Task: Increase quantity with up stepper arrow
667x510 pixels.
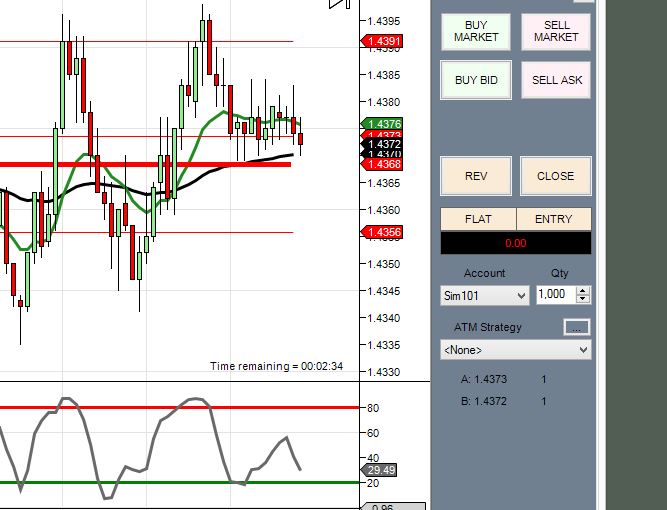Action: [x=583, y=290]
